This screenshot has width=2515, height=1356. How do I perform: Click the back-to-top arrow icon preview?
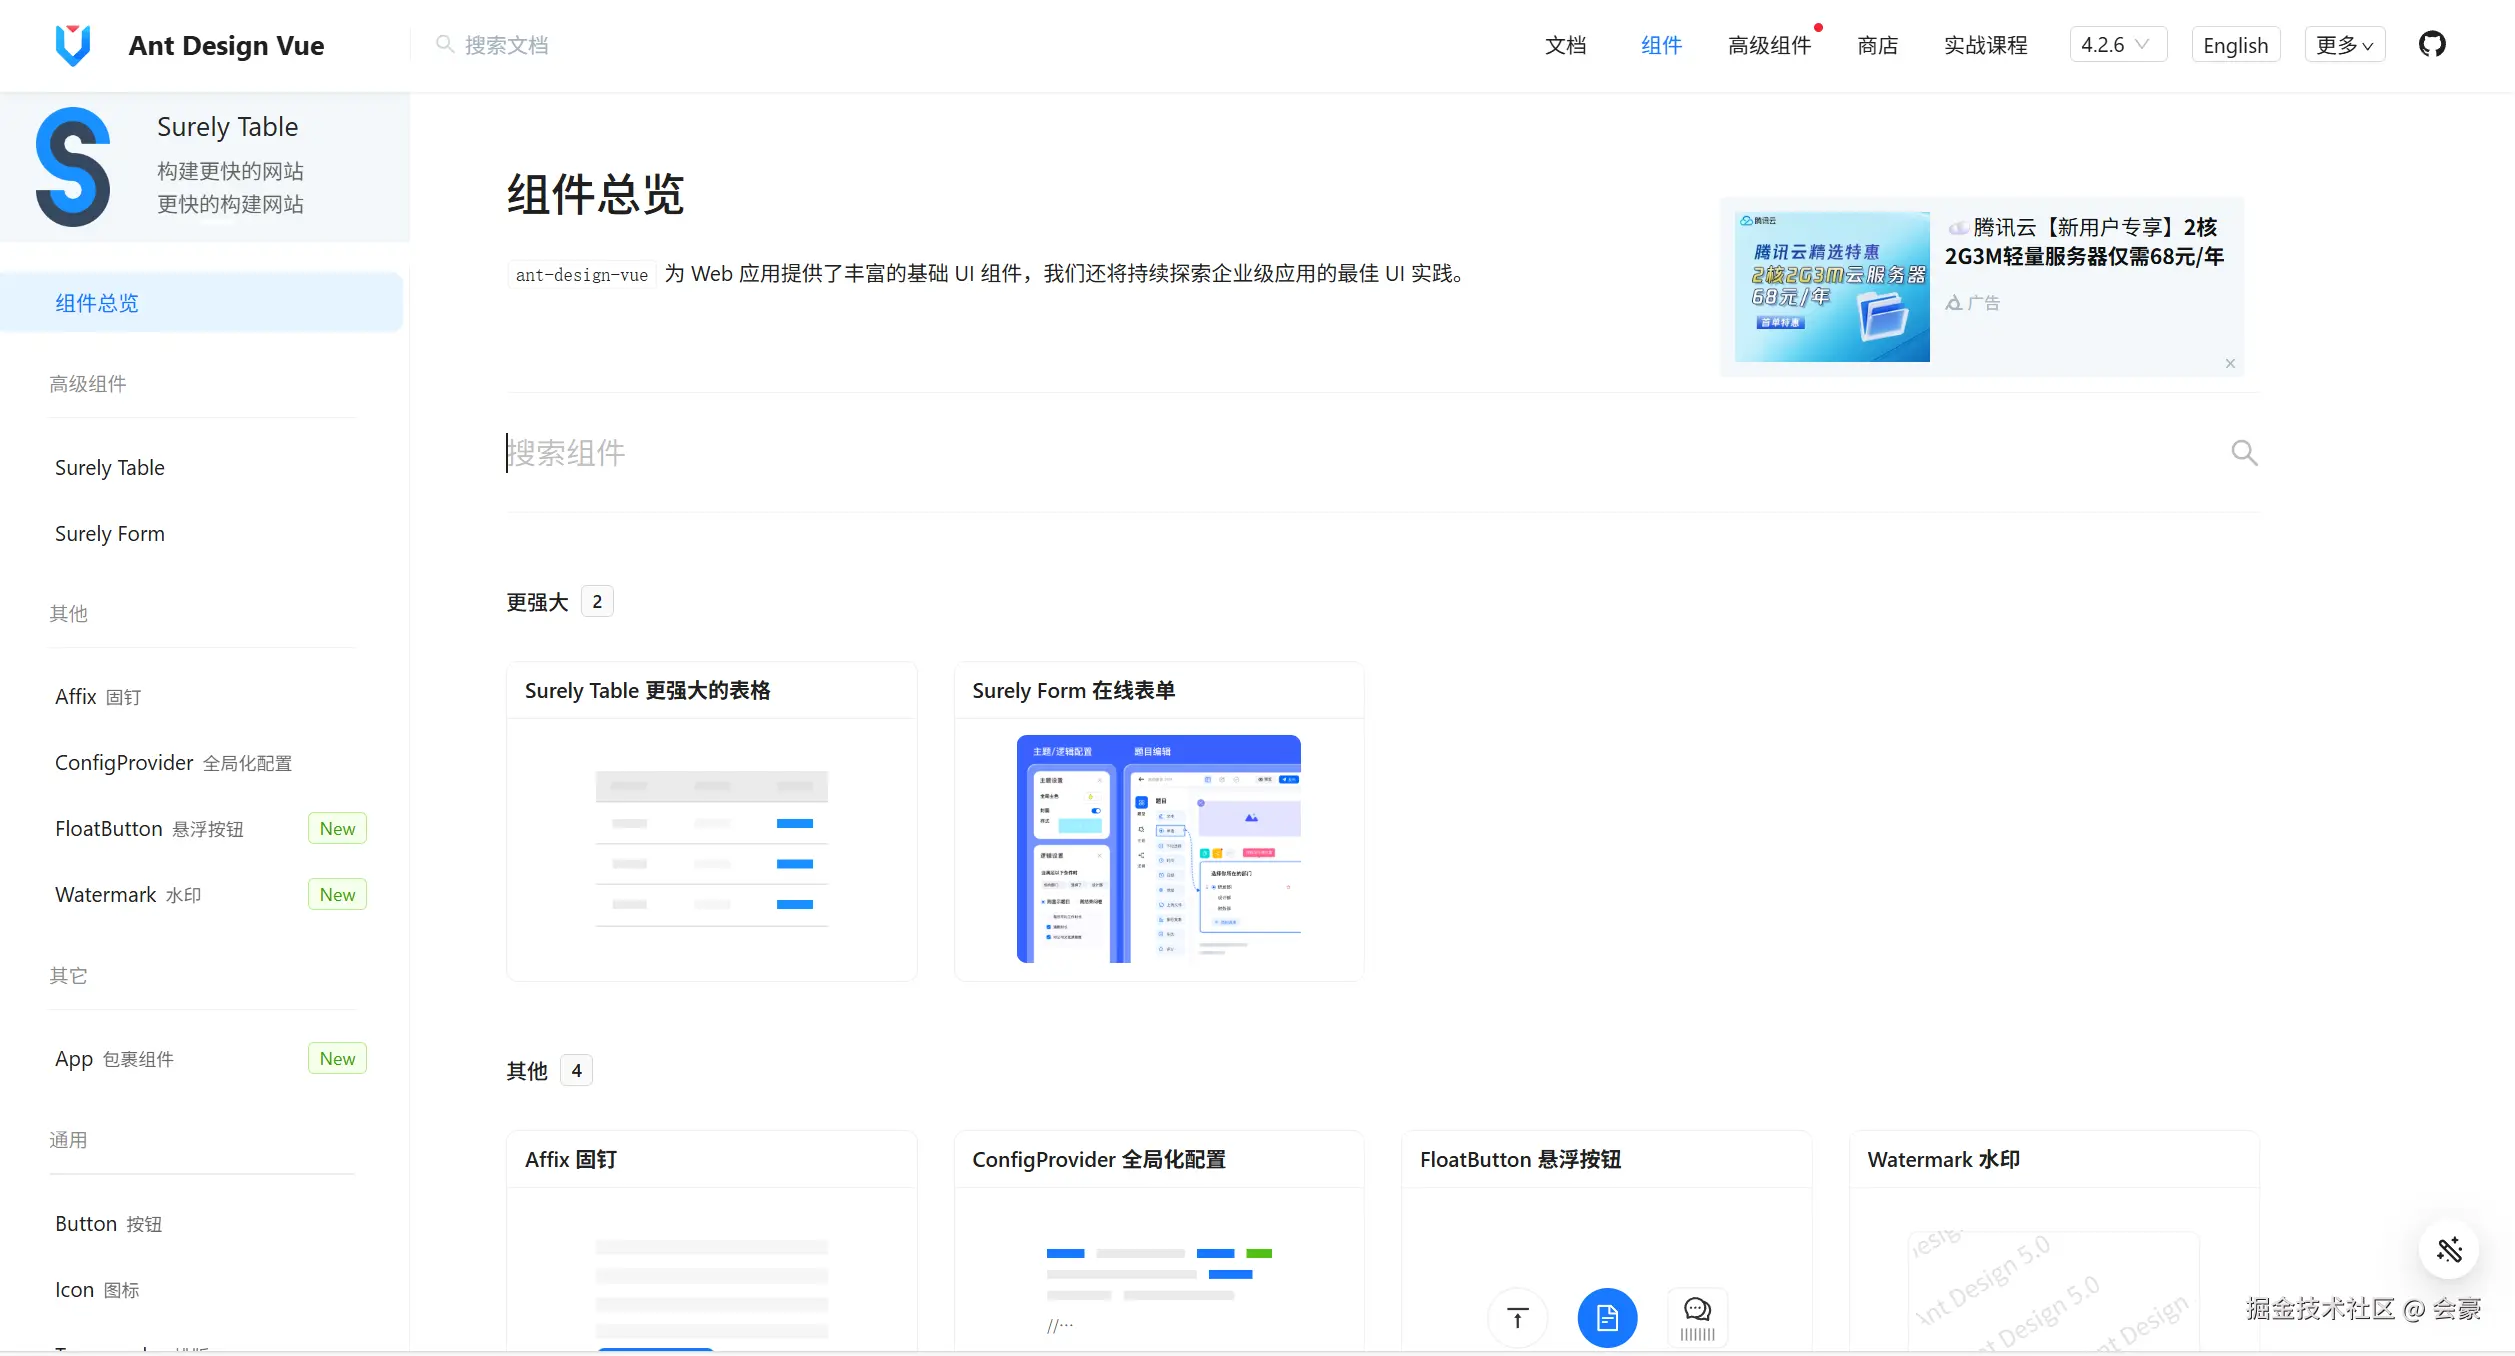[x=1517, y=1318]
